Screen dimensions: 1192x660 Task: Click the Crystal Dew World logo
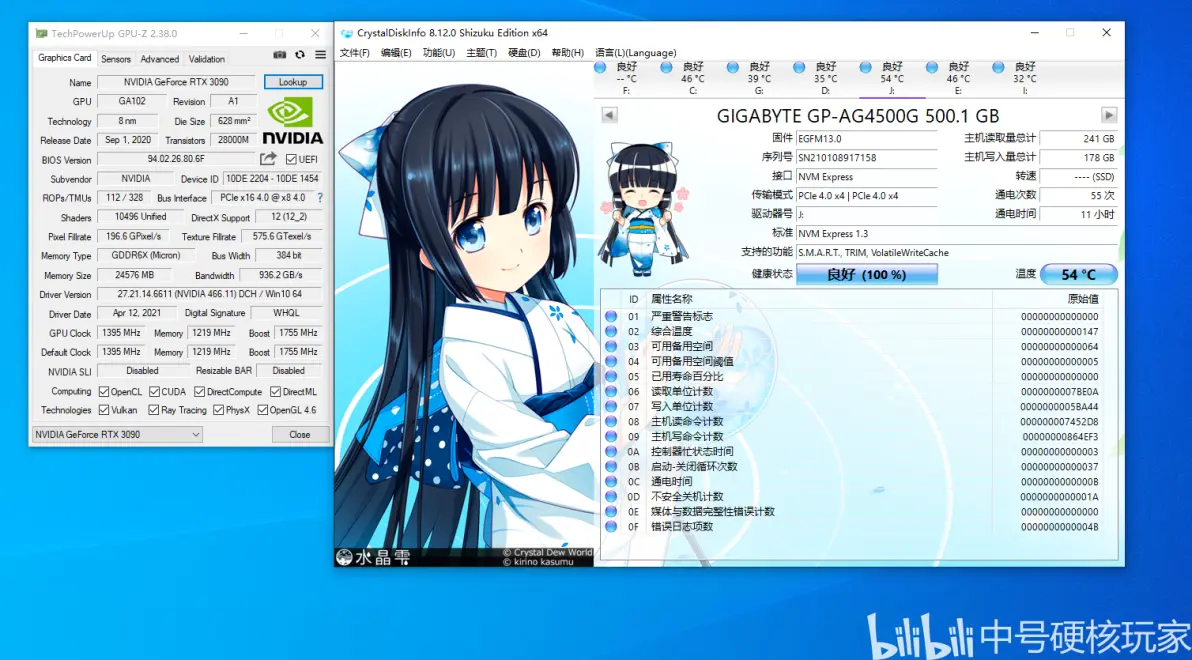pos(373,557)
